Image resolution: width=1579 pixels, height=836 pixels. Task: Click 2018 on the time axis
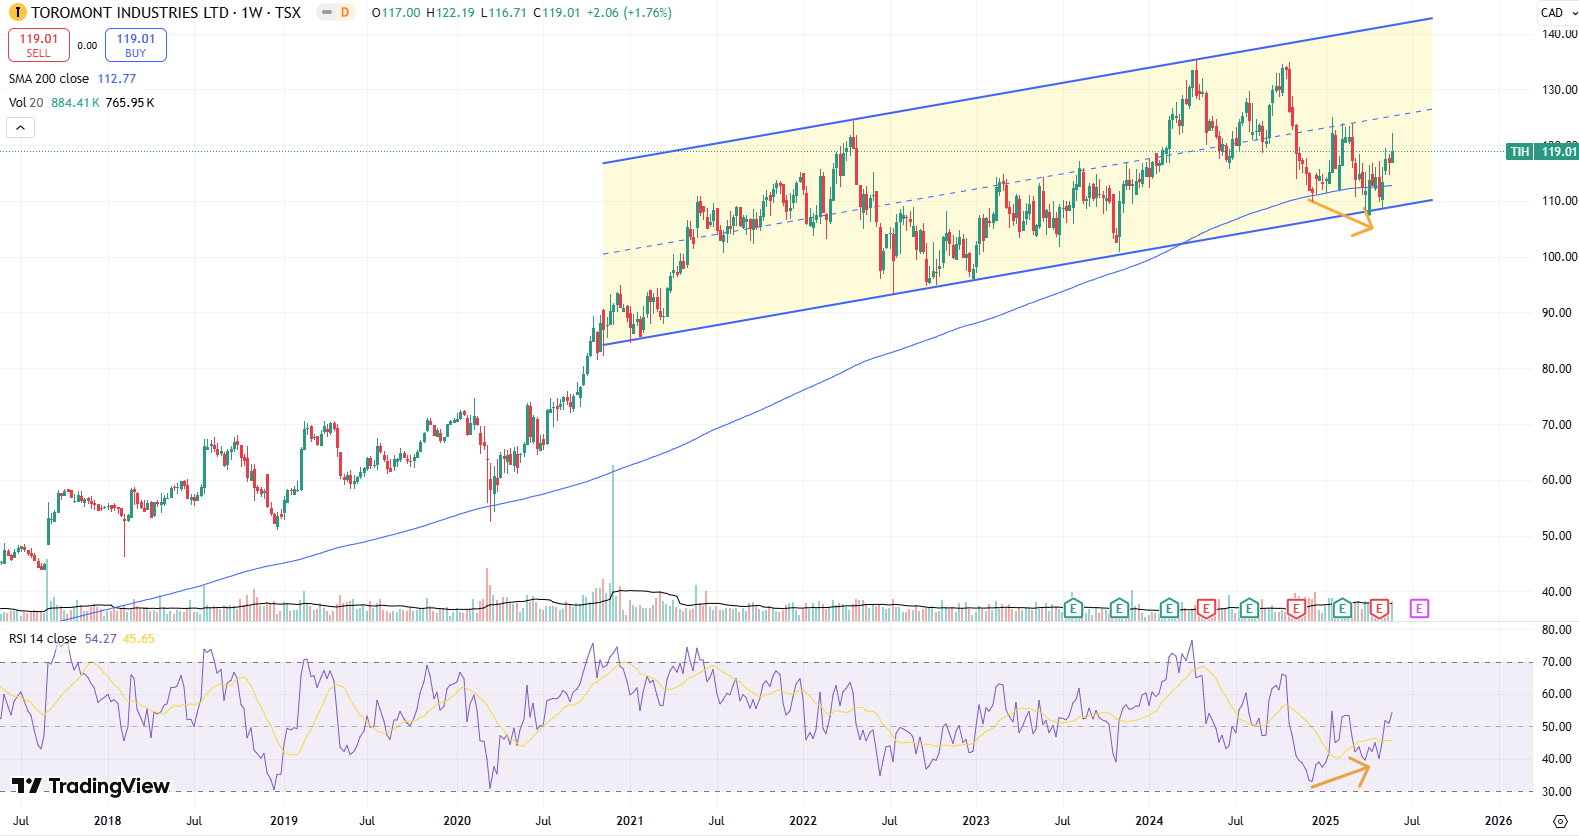pos(107,821)
